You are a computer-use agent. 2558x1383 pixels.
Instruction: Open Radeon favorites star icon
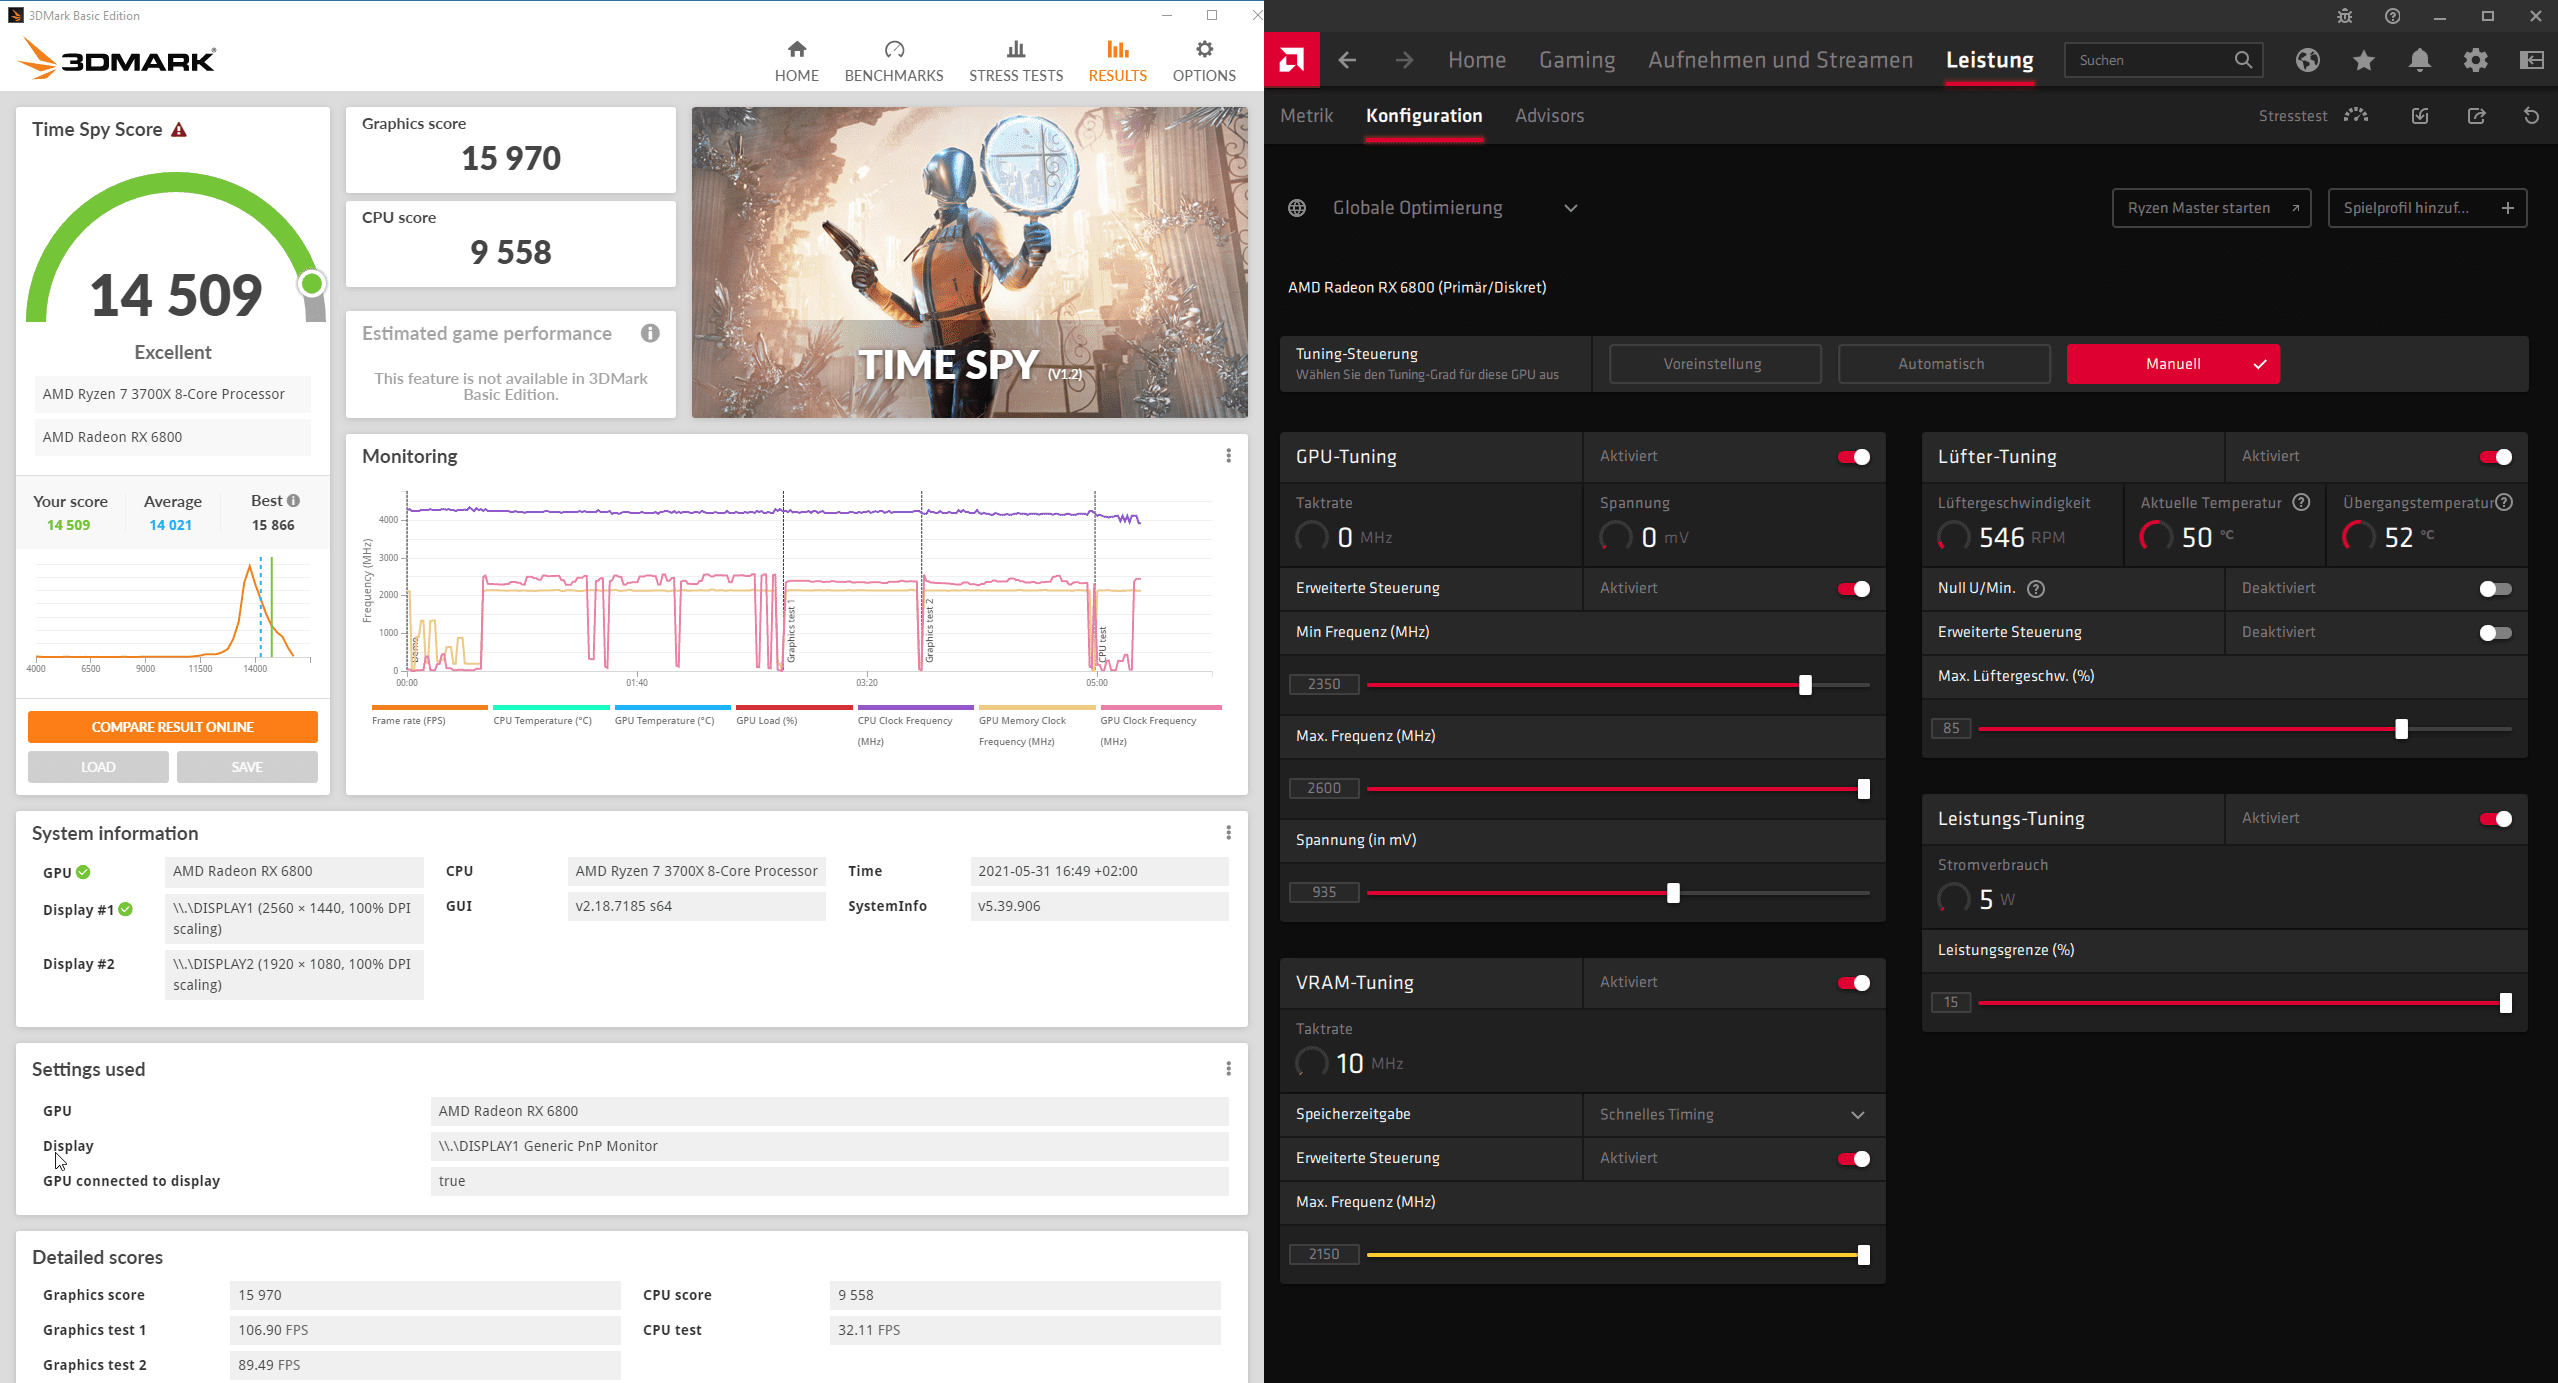click(2363, 60)
